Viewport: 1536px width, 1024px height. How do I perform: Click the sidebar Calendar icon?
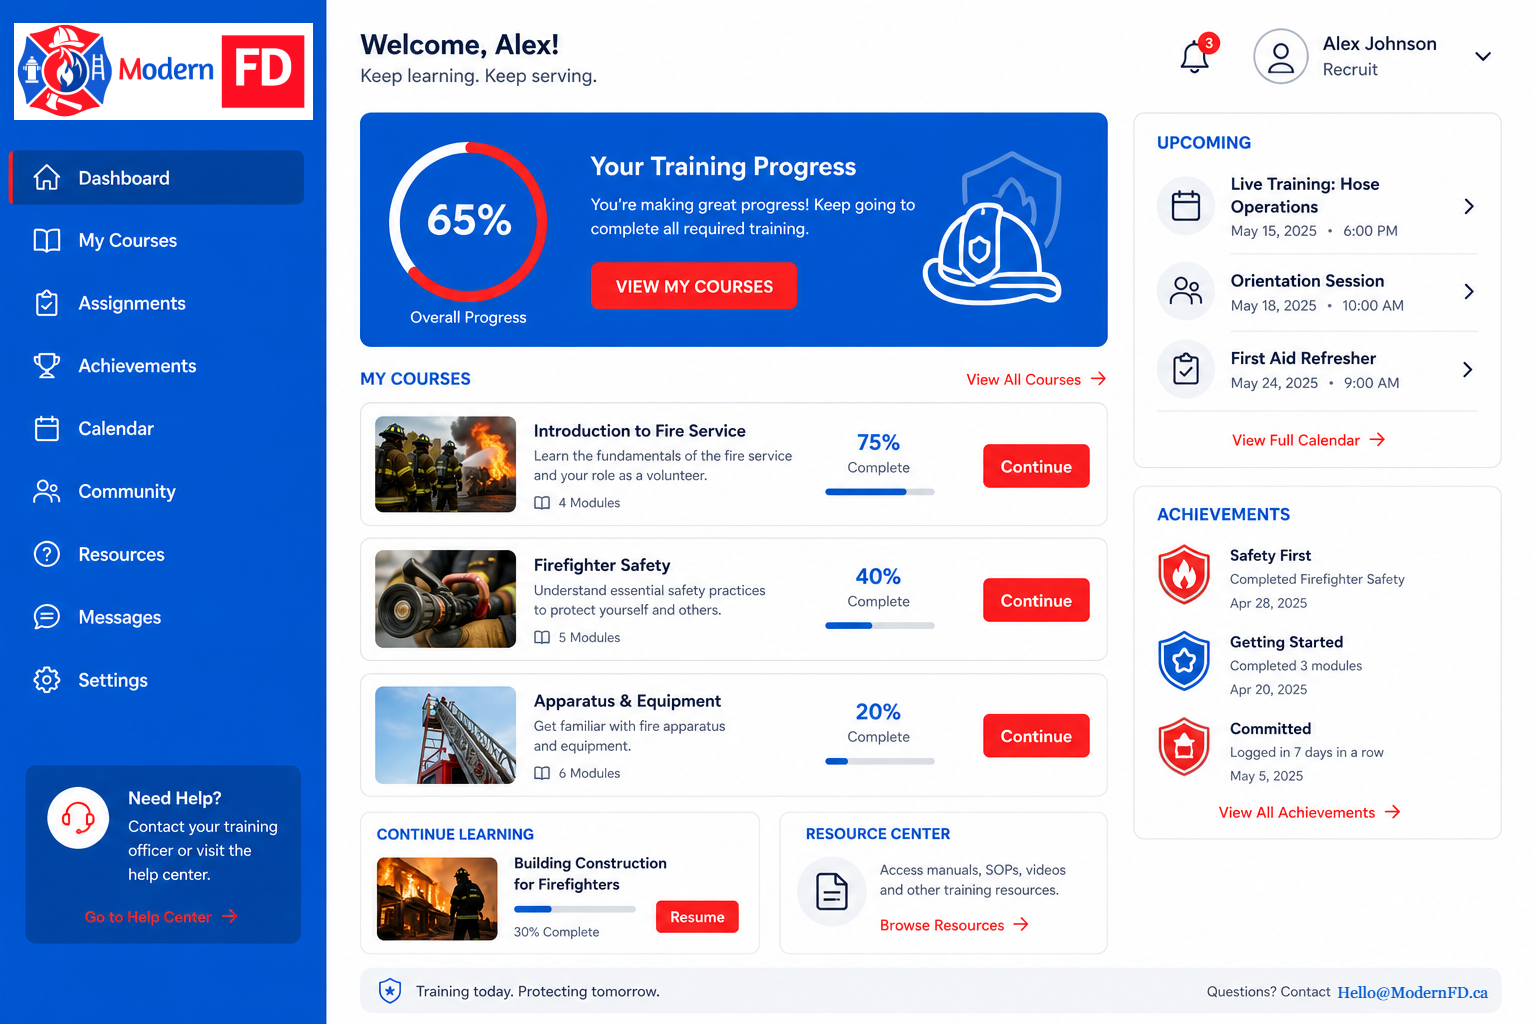[x=47, y=428]
